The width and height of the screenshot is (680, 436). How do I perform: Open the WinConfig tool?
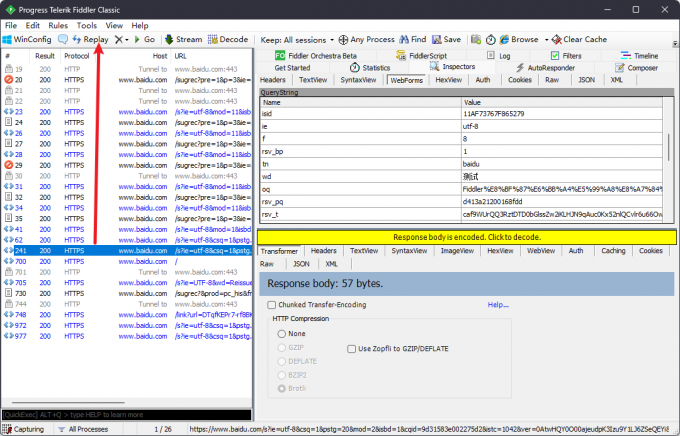coord(27,39)
